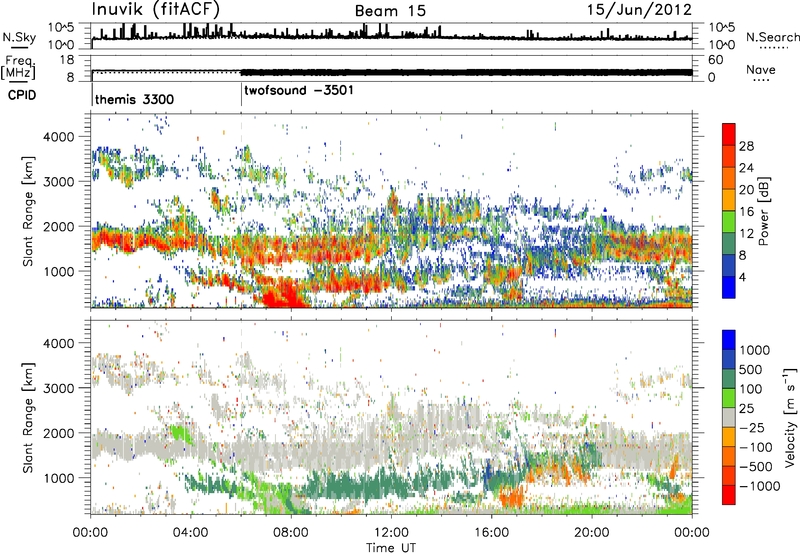
Task: Select the "CPID" row label
Action: (x=22, y=95)
